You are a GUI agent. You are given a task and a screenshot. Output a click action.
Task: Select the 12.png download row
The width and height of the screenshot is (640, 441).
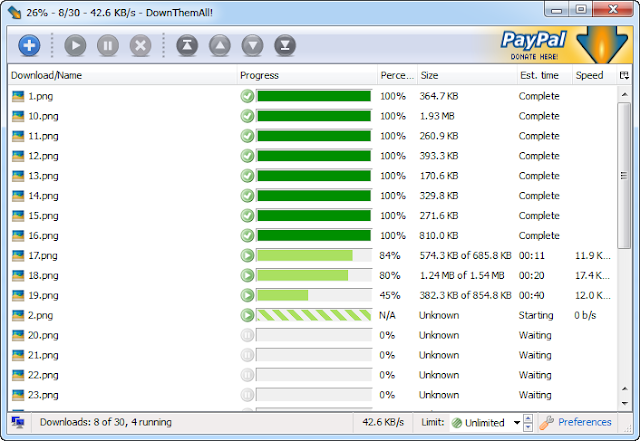click(x=311, y=156)
